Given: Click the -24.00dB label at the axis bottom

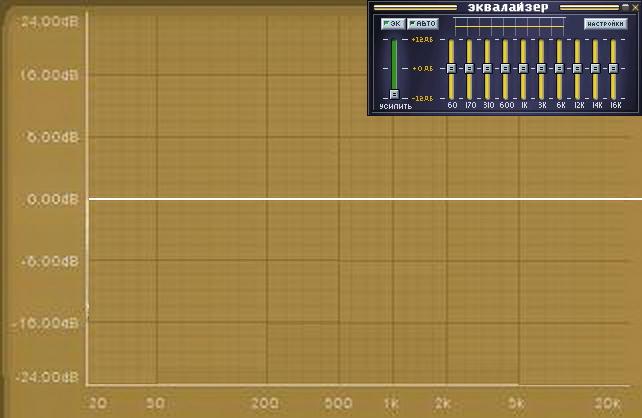Looking at the screenshot, I should (x=46, y=377).
